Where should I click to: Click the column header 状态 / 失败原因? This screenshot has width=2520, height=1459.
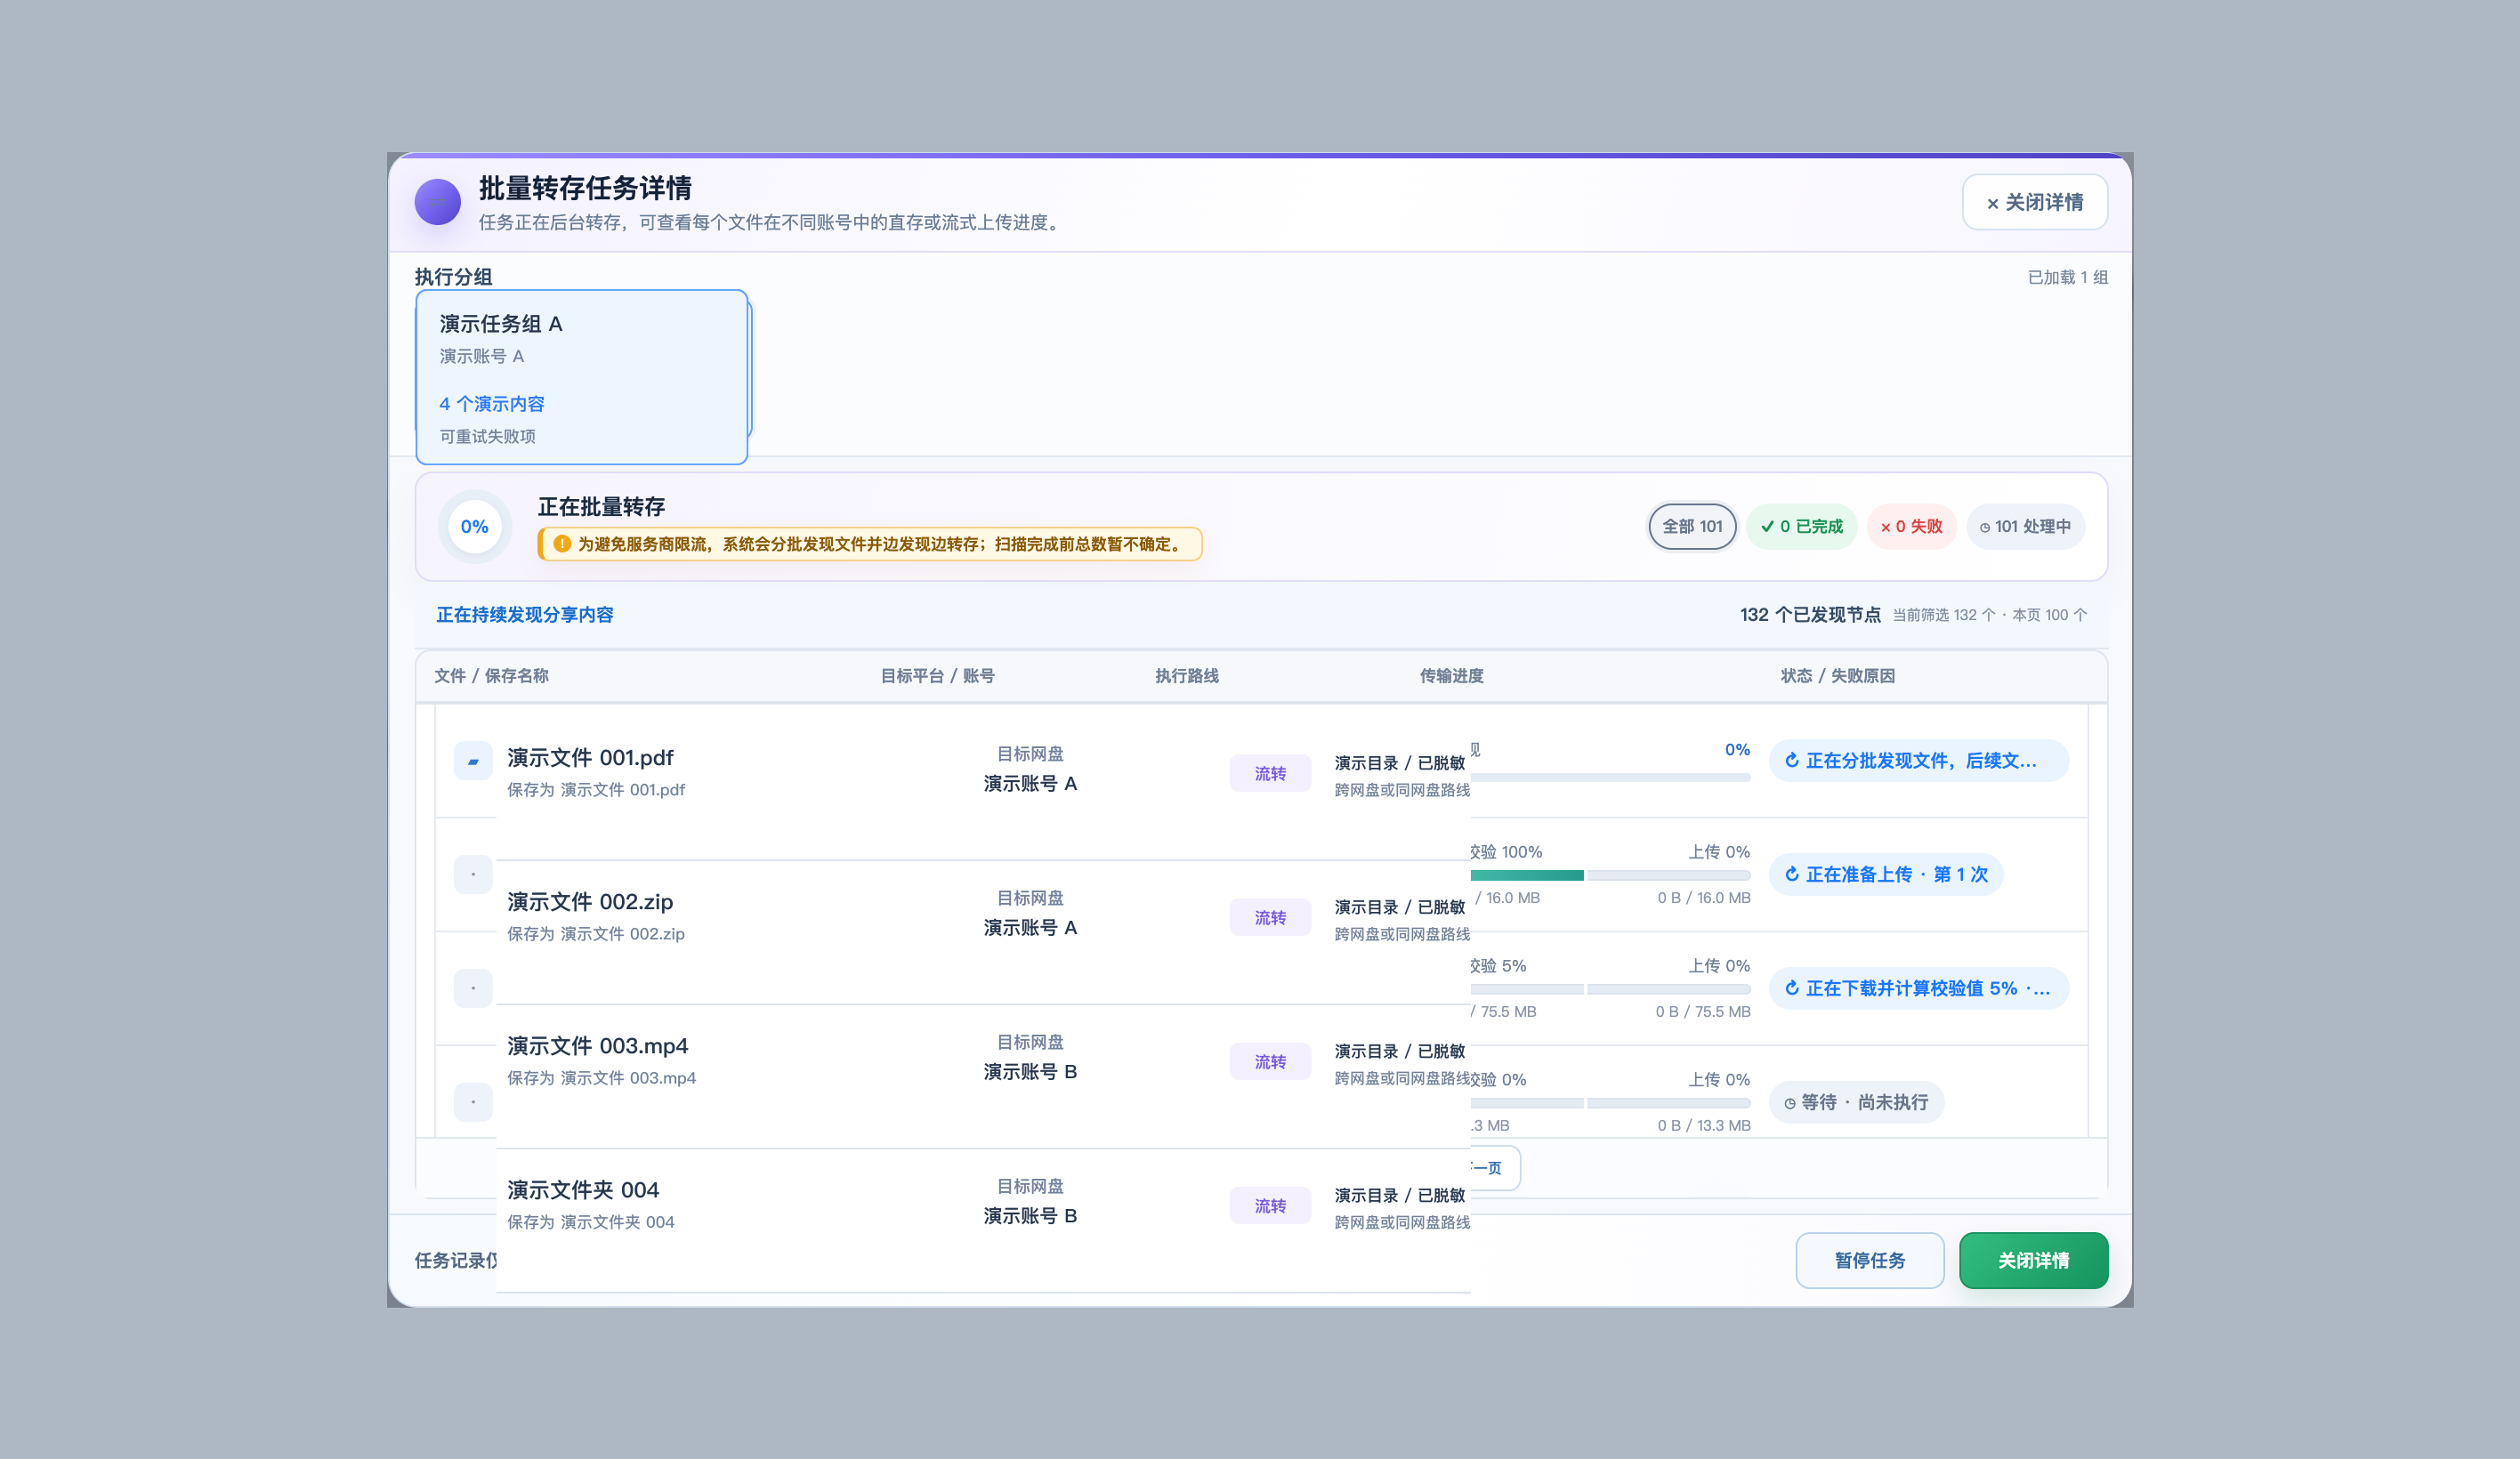click(x=1838, y=676)
